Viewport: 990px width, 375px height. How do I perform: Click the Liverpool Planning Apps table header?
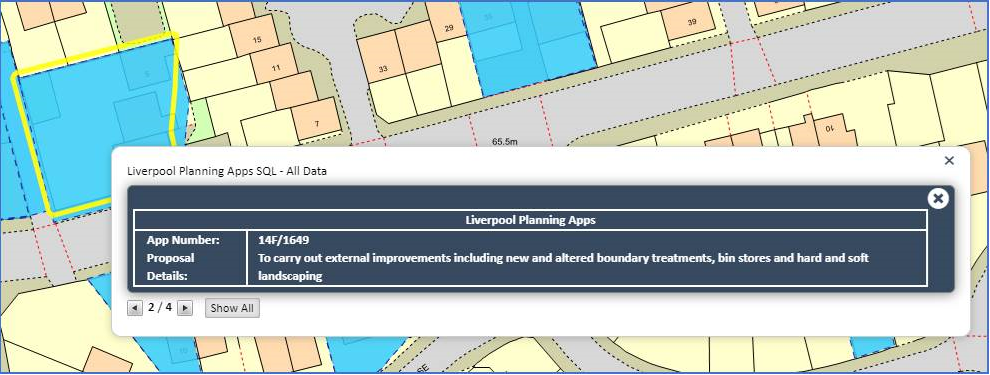pyautogui.click(x=530, y=220)
